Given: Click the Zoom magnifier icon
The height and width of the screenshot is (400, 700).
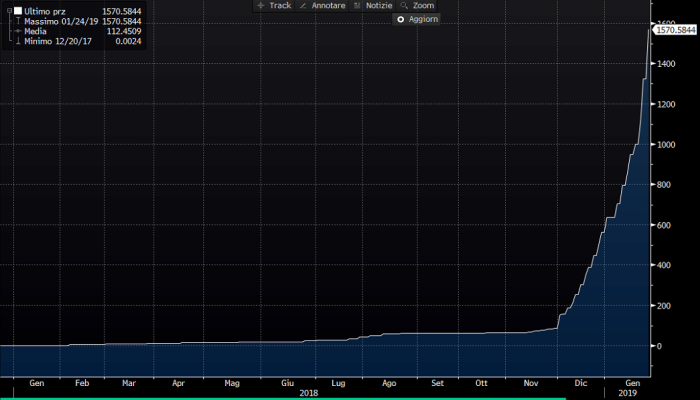Looking at the screenshot, I should [x=404, y=6].
